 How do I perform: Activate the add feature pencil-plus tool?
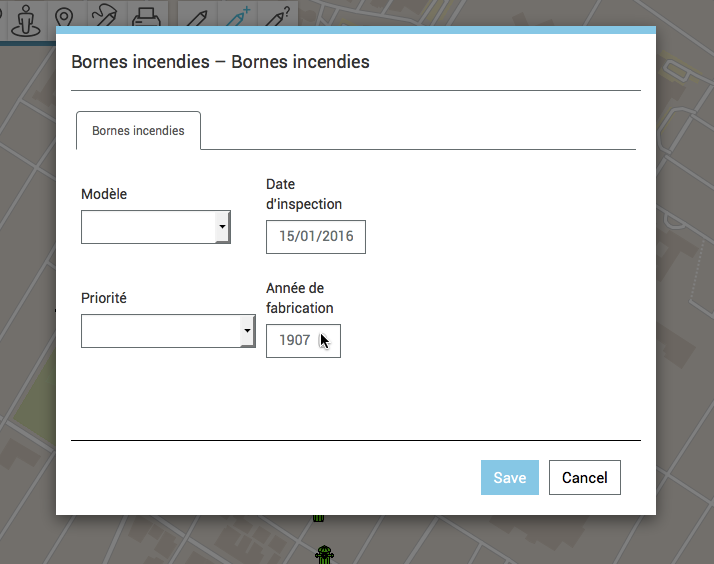(238, 16)
